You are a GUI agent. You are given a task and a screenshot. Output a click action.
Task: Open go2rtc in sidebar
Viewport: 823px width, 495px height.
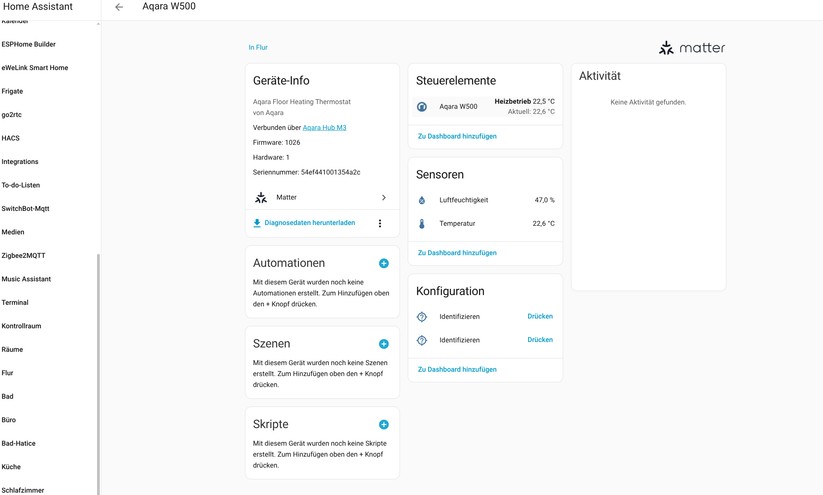pos(12,114)
